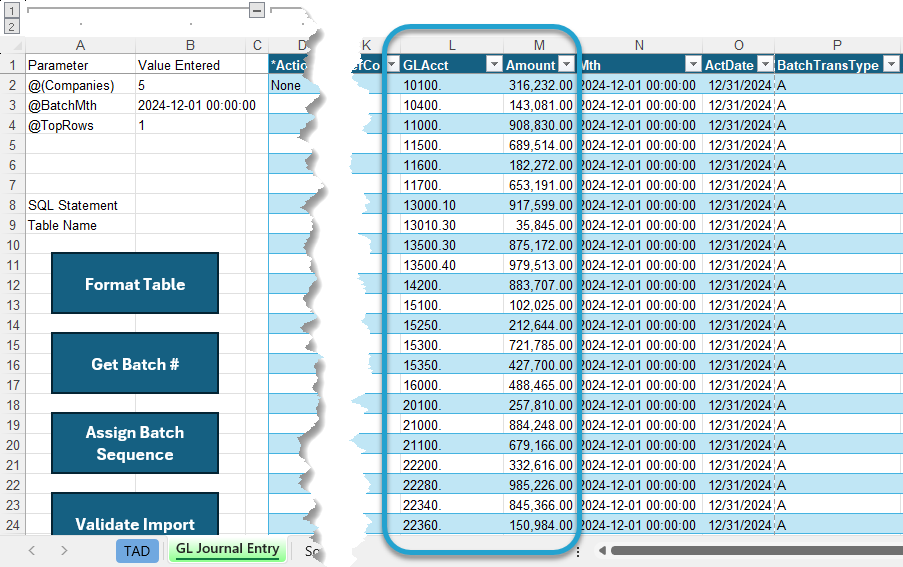Viewport: 903px width, 567px height.
Task: Select column B header
Action: click(190, 45)
